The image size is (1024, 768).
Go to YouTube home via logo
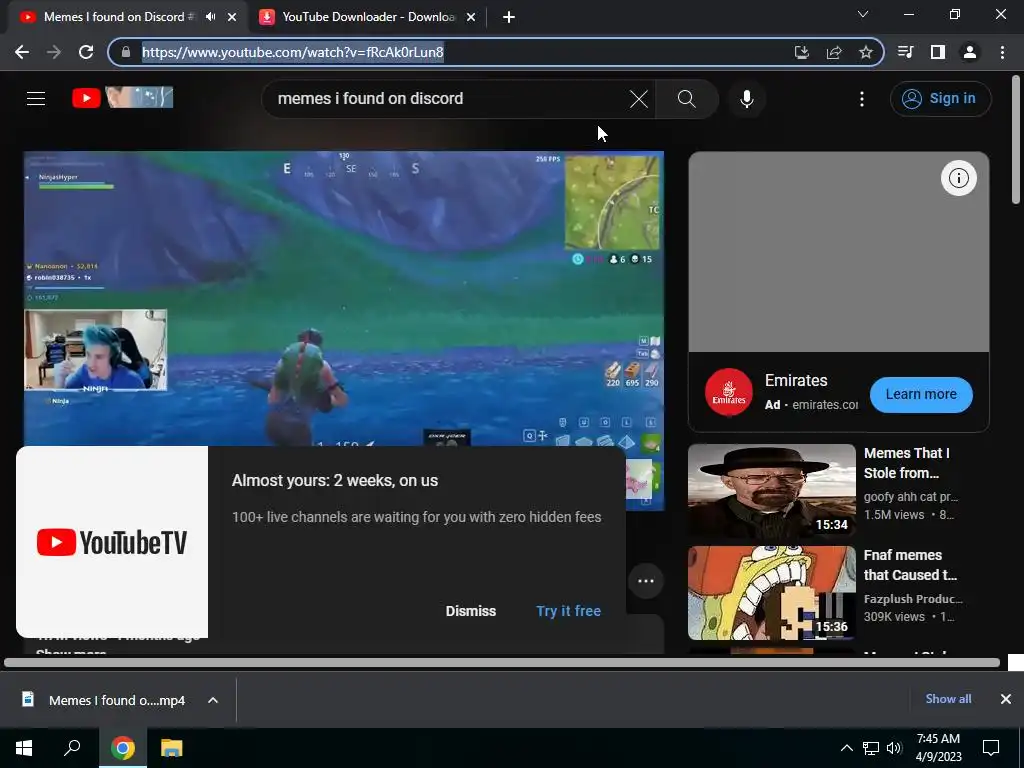(122, 98)
